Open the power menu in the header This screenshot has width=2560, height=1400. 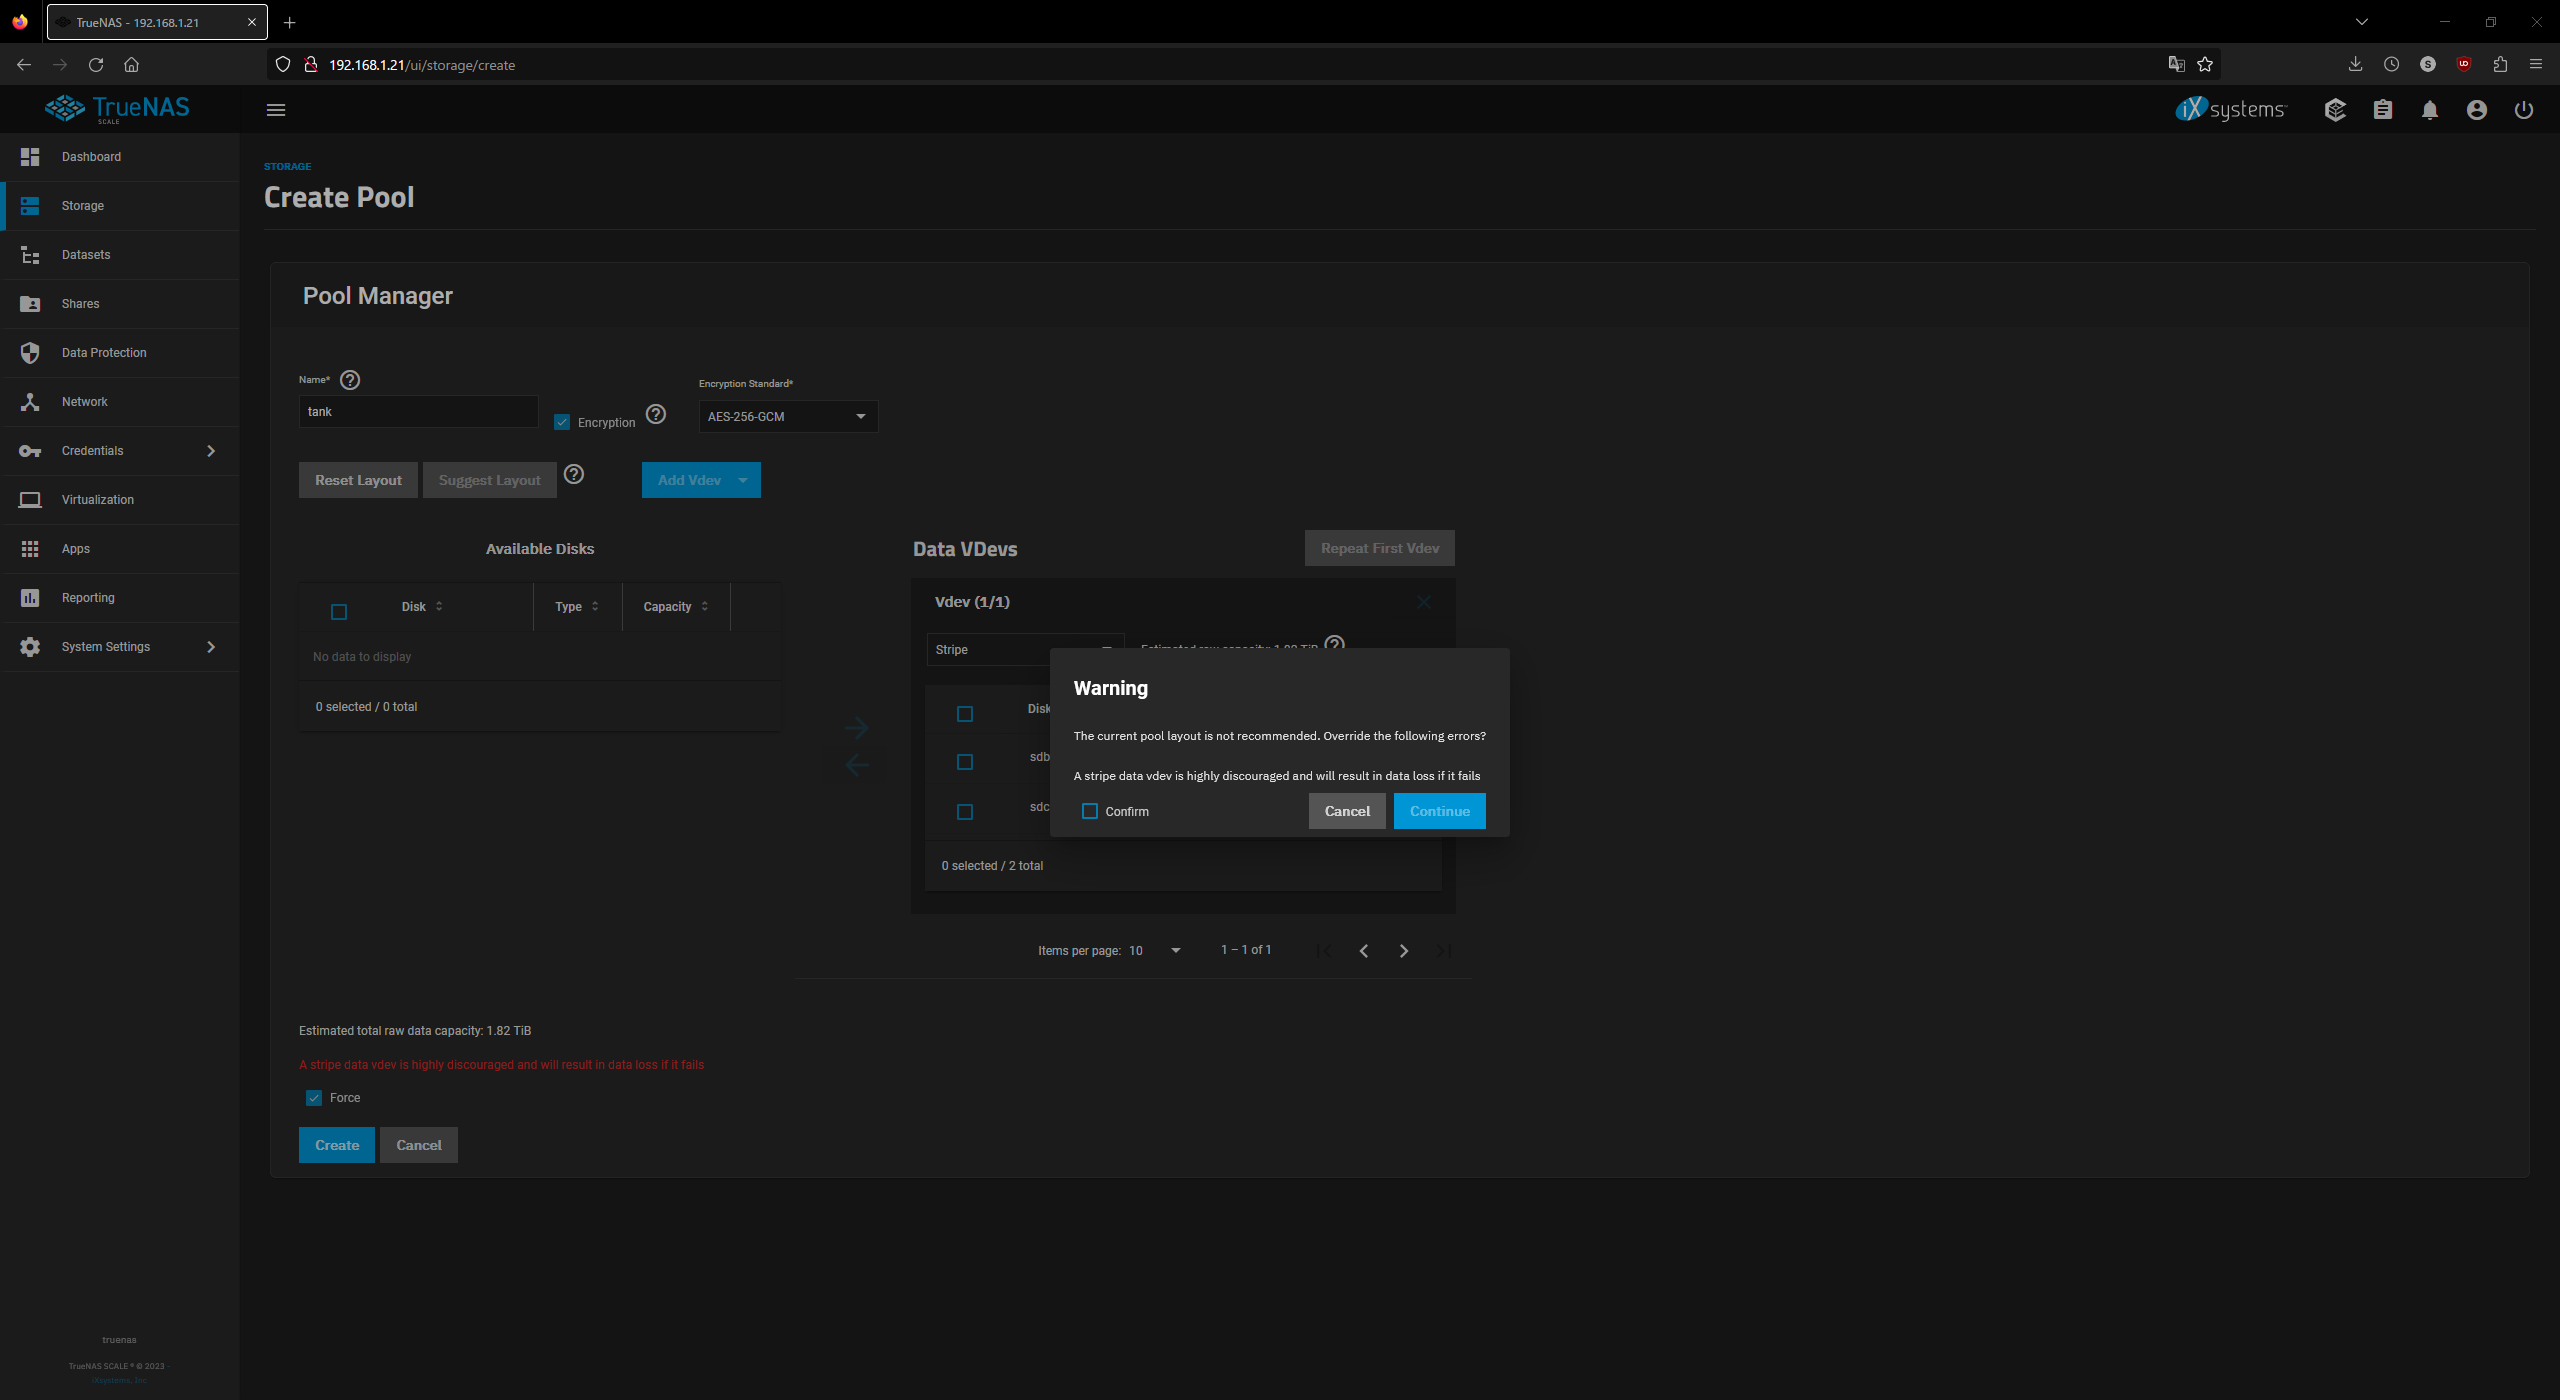[2524, 110]
